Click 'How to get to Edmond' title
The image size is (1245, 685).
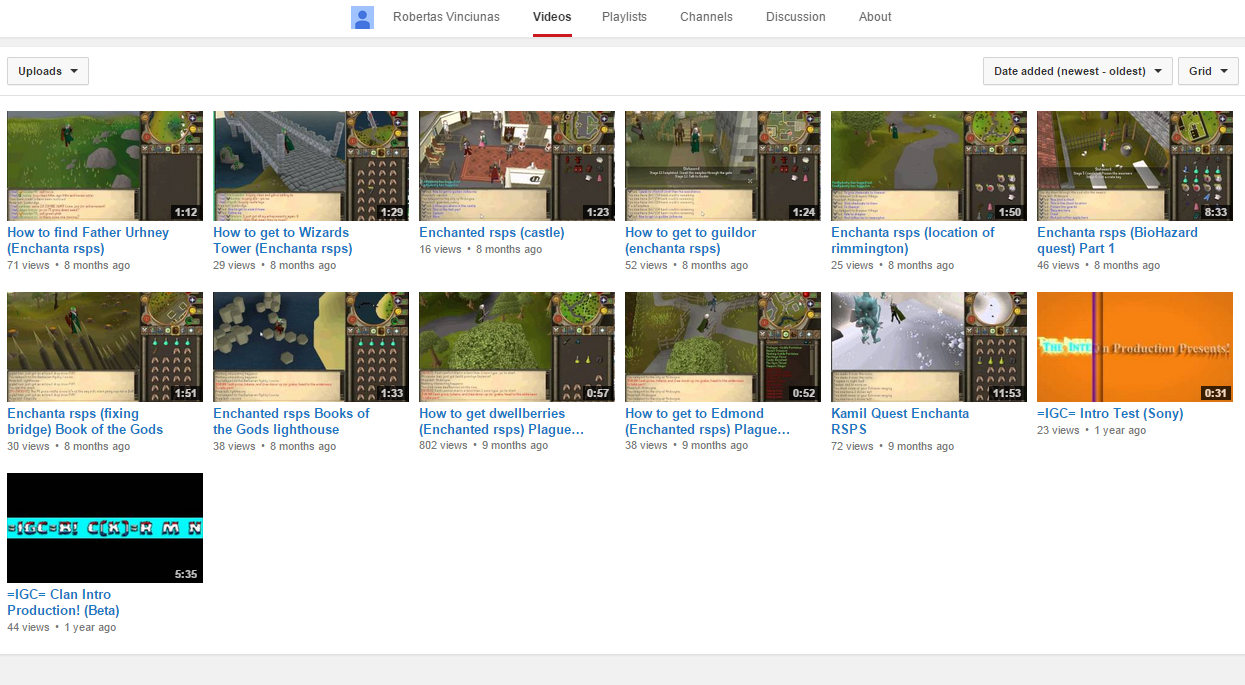coord(708,421)
